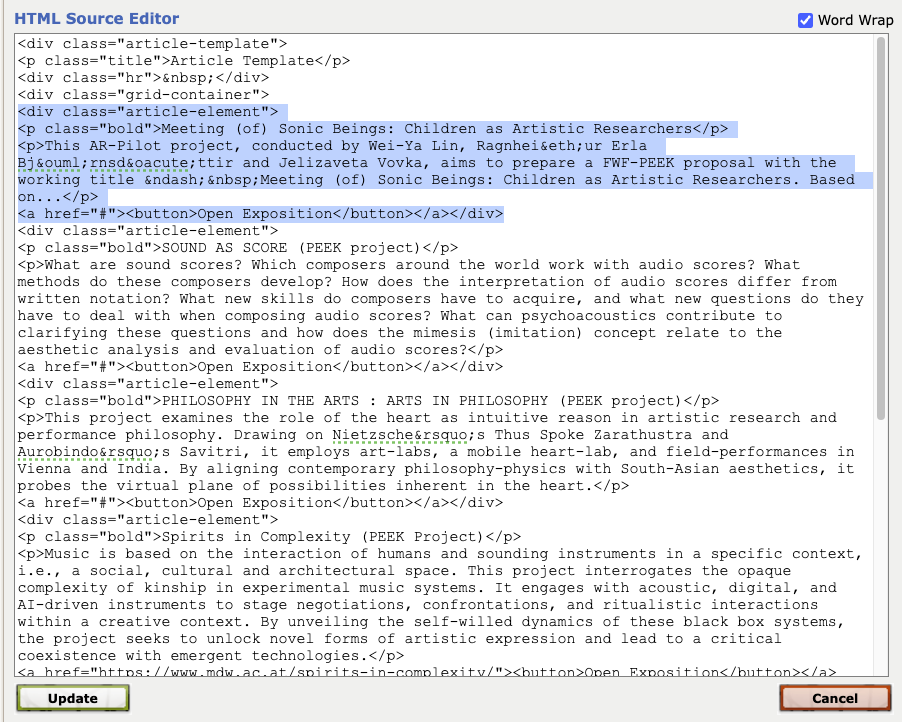Click the highlighted Open Exposition anchor line

point(260,214)
